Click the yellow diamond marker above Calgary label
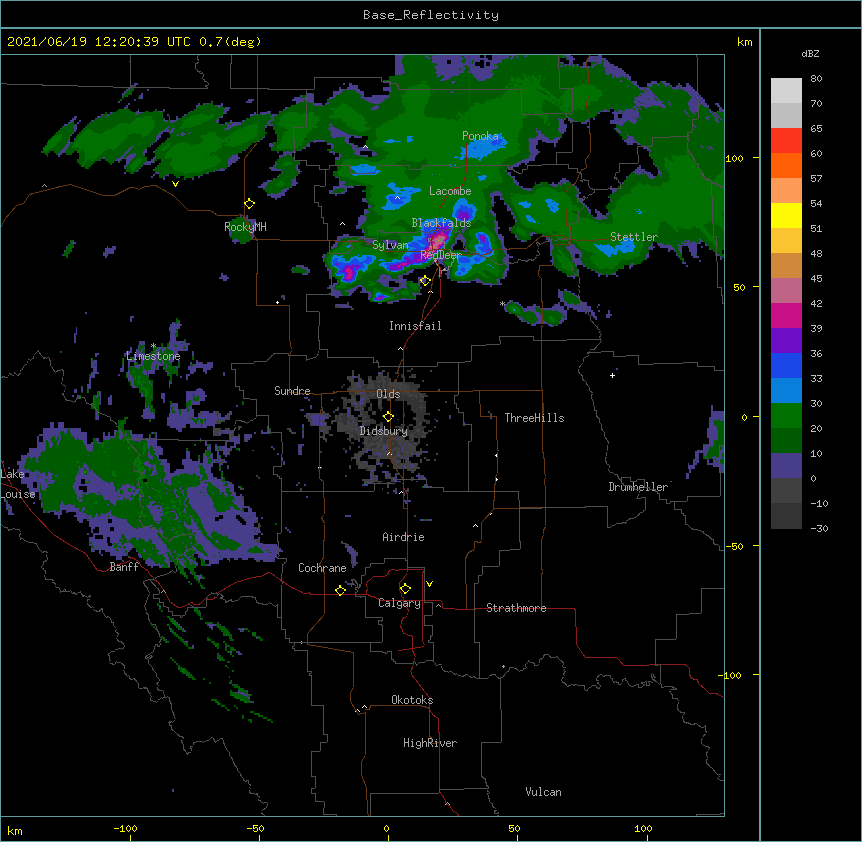Image resolution: width=862 pixels, height=842 pixels. [405, 589]
